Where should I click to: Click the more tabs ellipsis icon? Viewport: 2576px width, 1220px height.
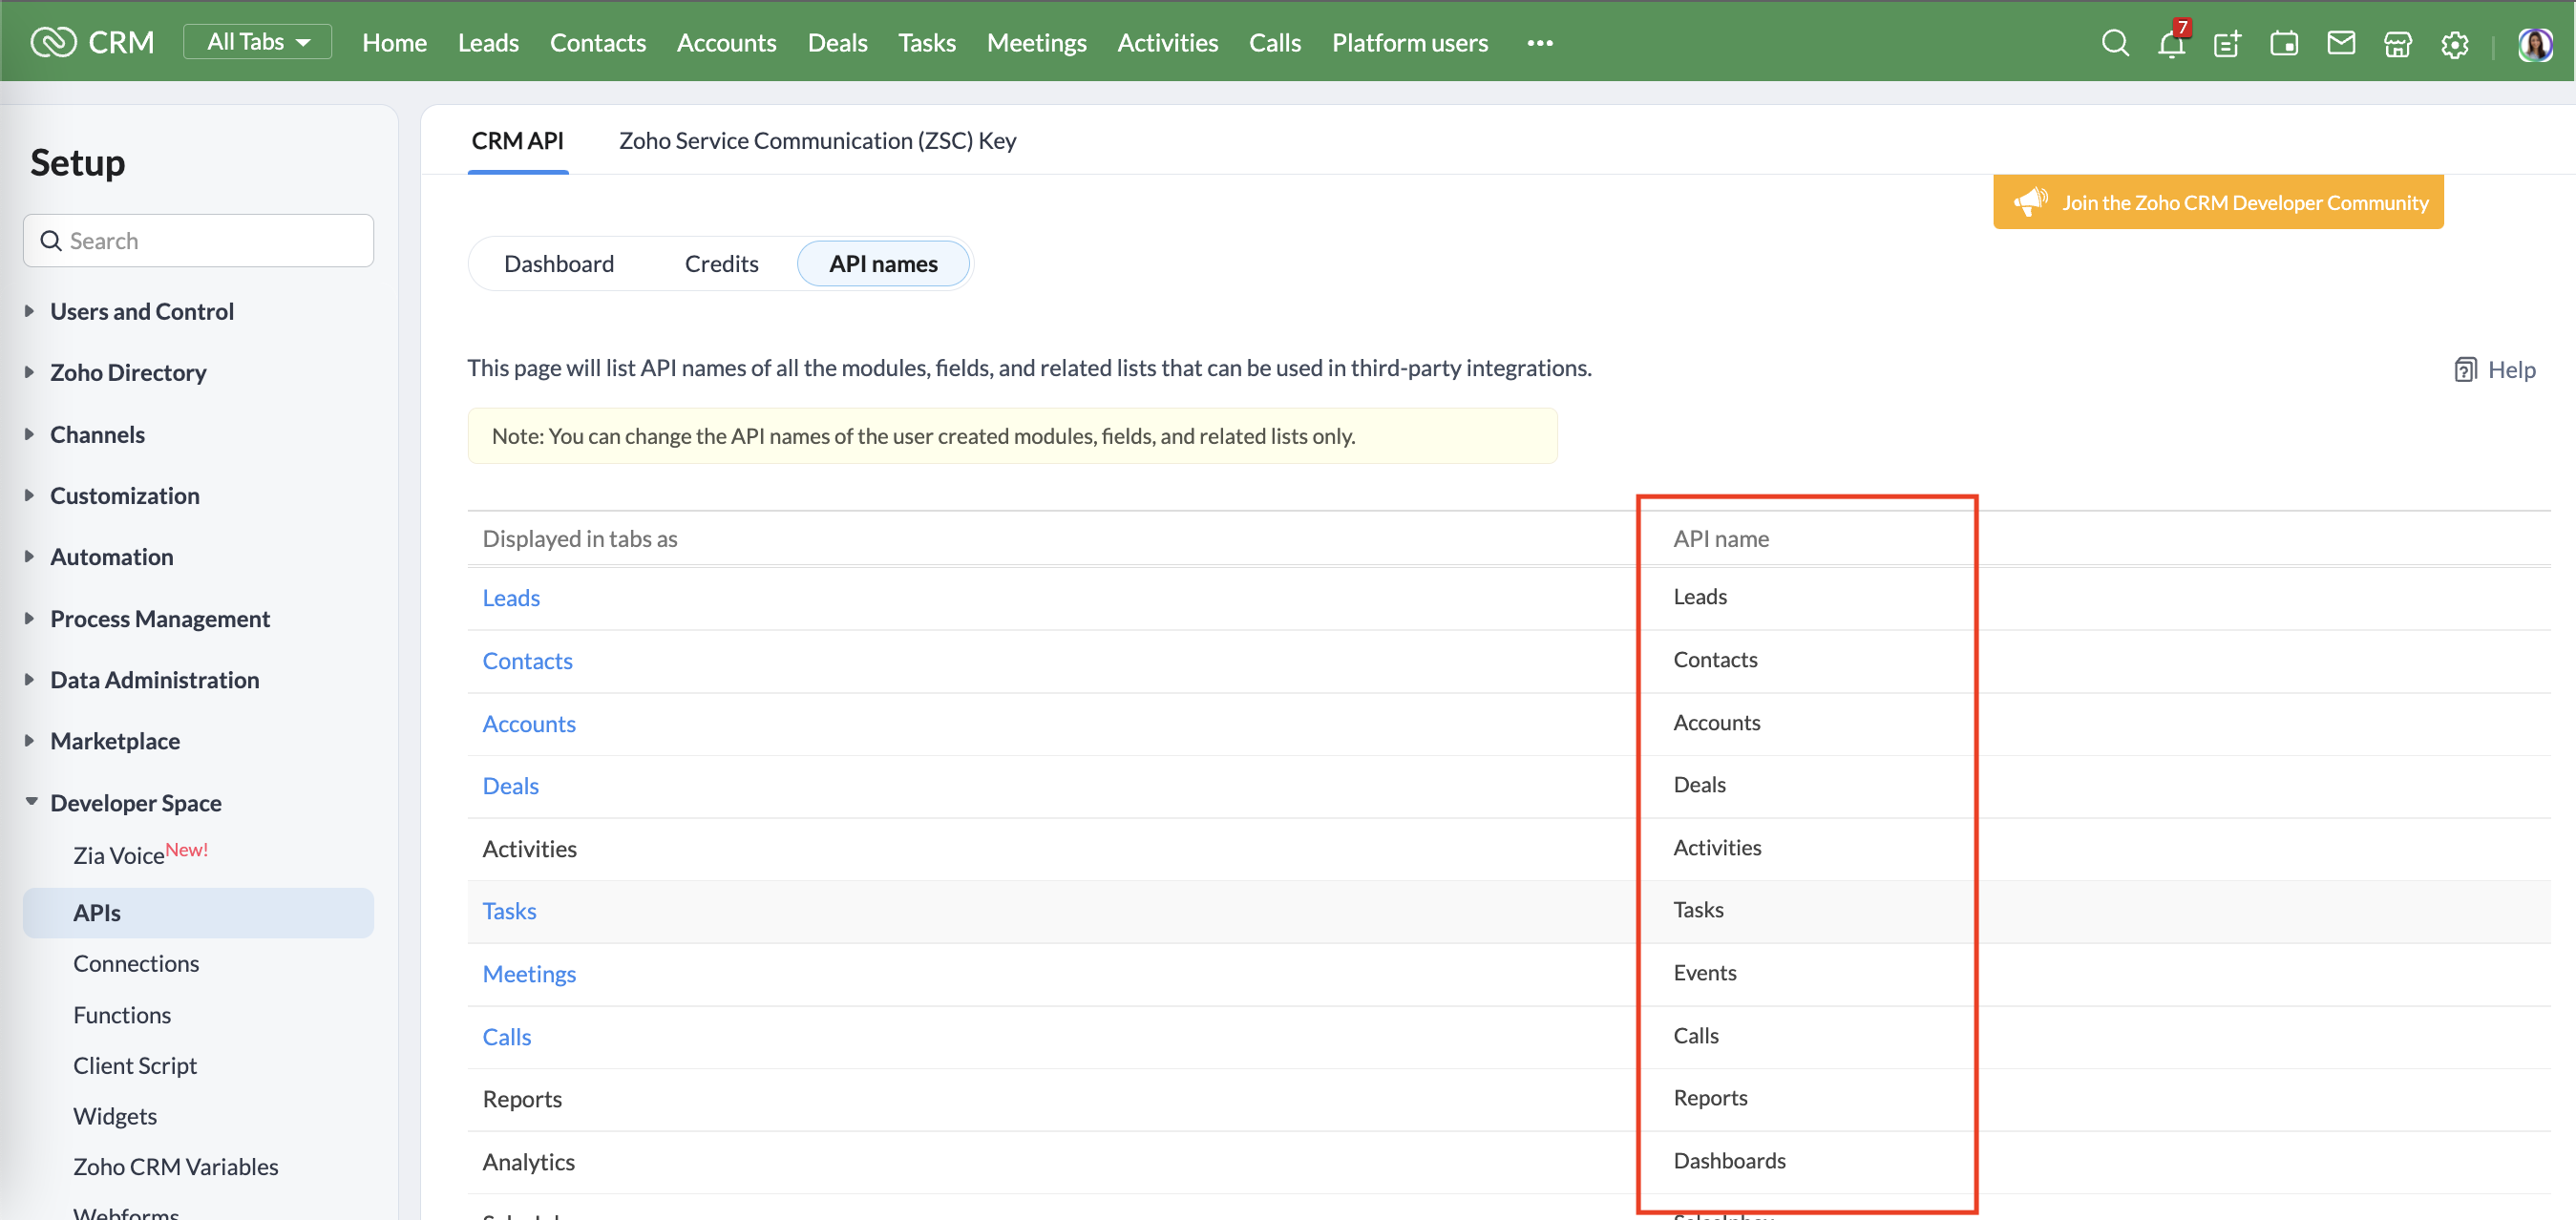pyautogui.click(x=1540, y=43)
